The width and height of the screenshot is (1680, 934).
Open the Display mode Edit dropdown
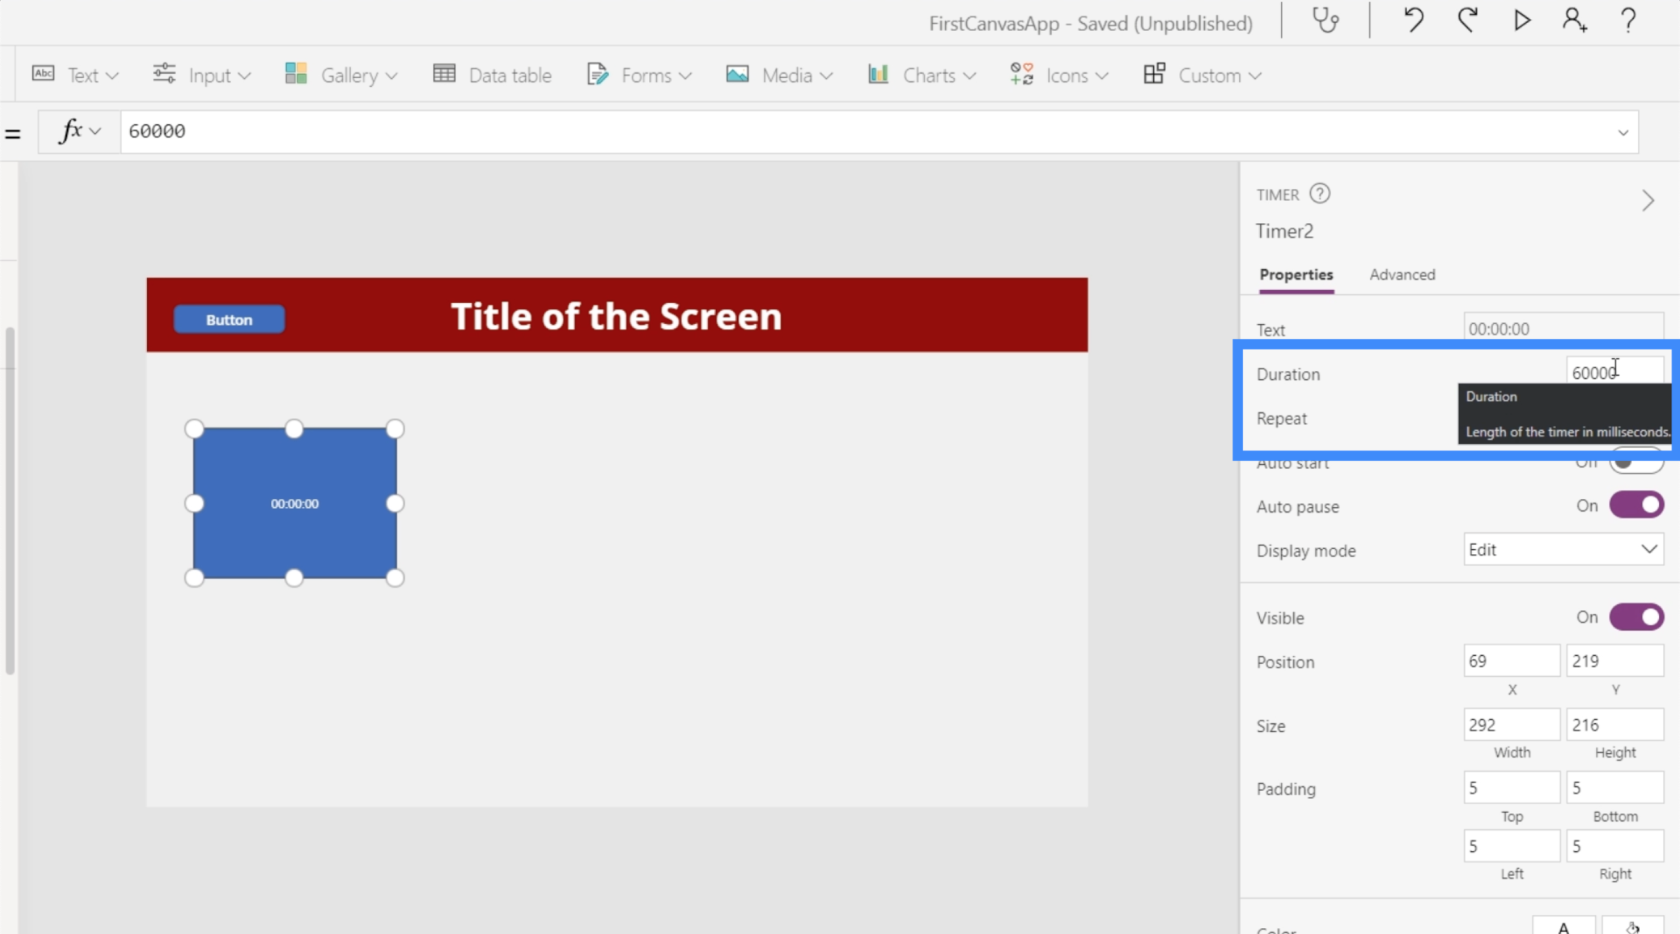1563,550
